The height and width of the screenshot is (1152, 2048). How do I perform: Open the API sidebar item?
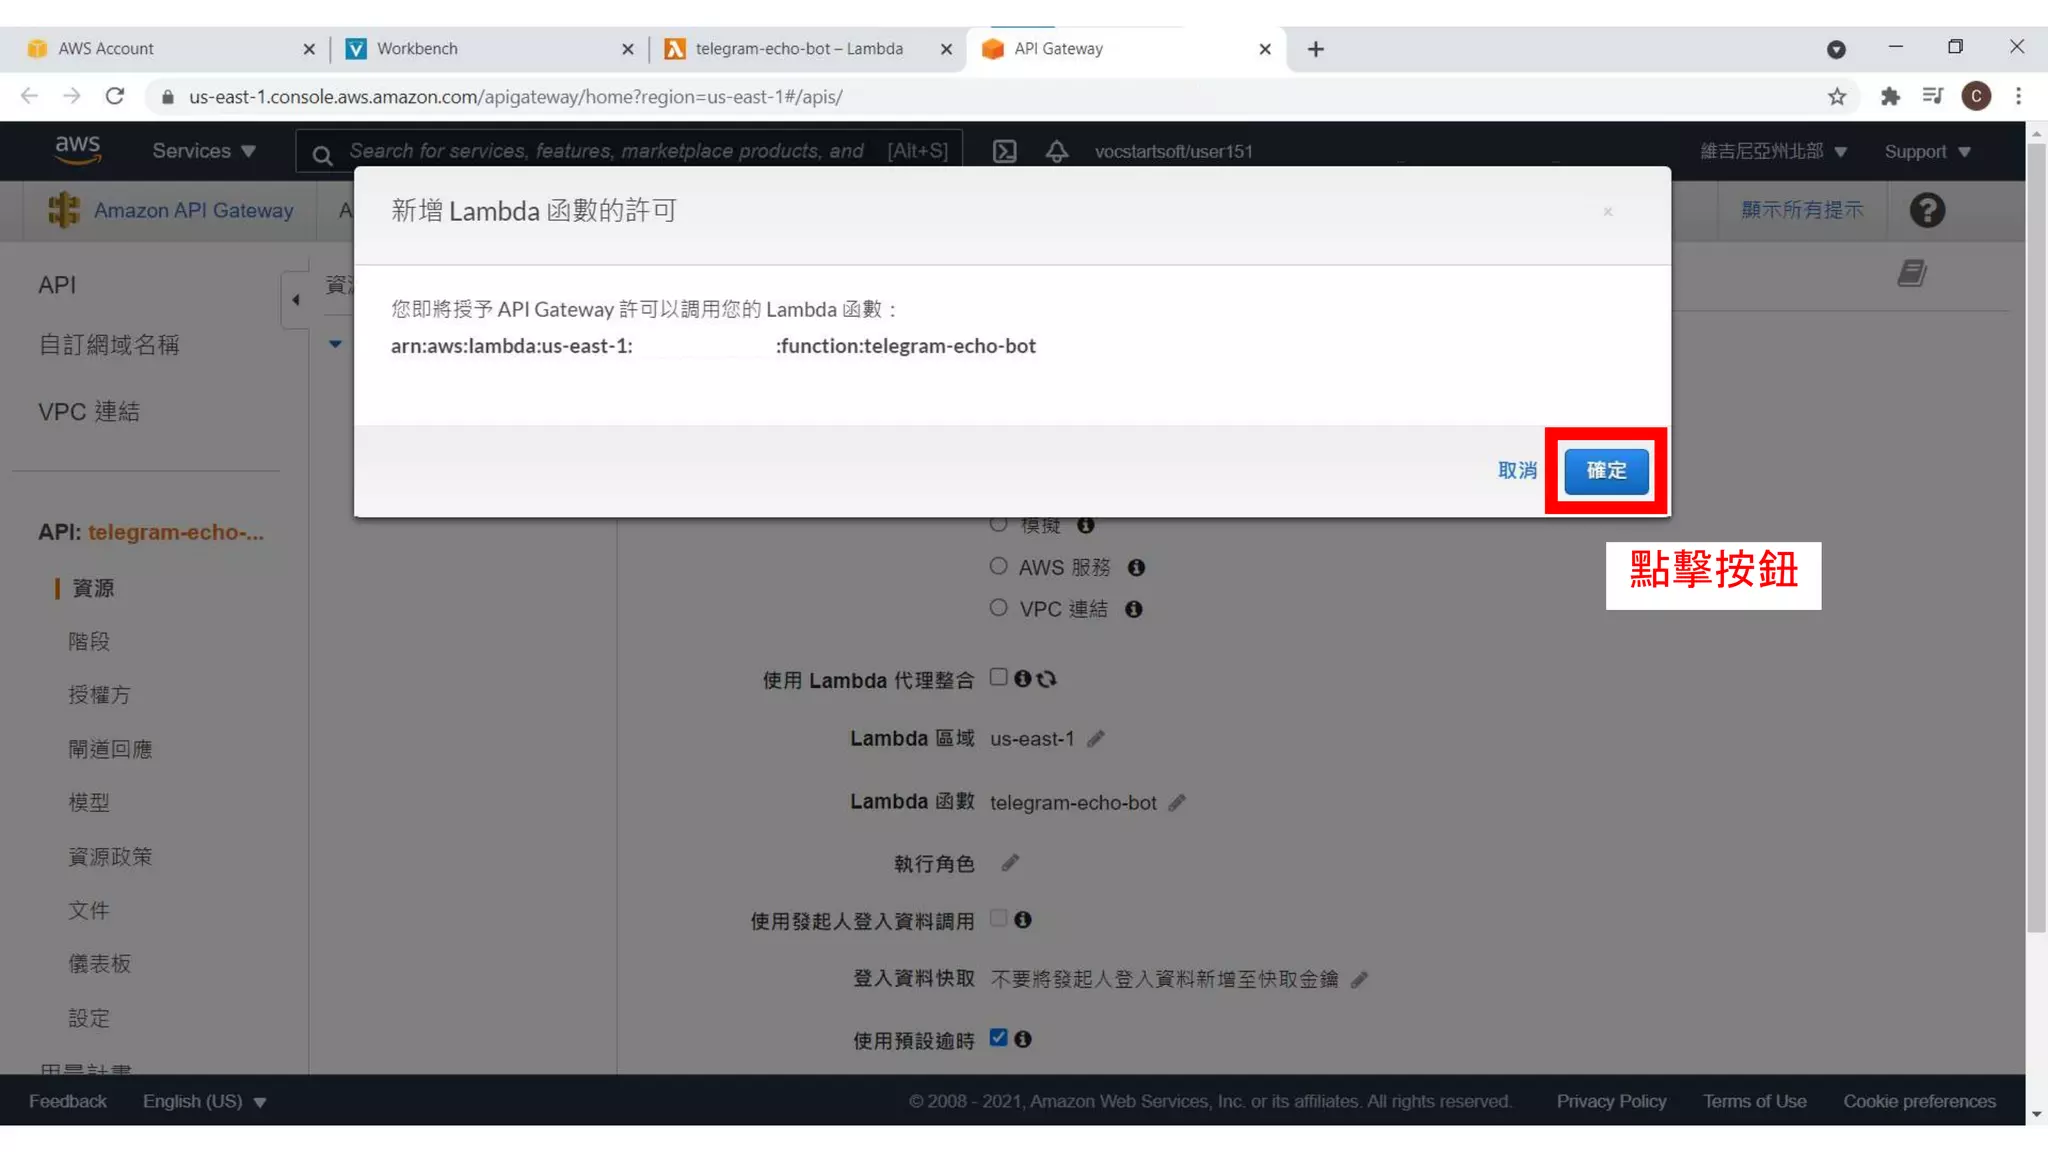[x=57, y=285]
